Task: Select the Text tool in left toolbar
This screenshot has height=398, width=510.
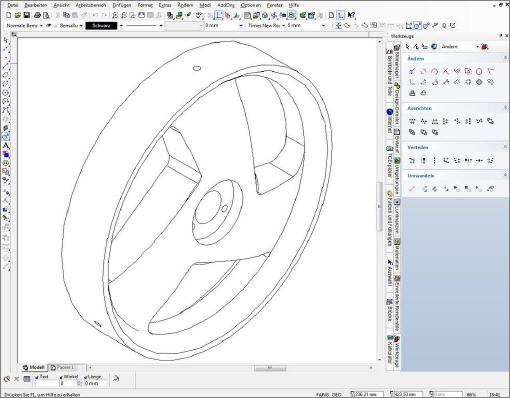Action: coord(6,146)
